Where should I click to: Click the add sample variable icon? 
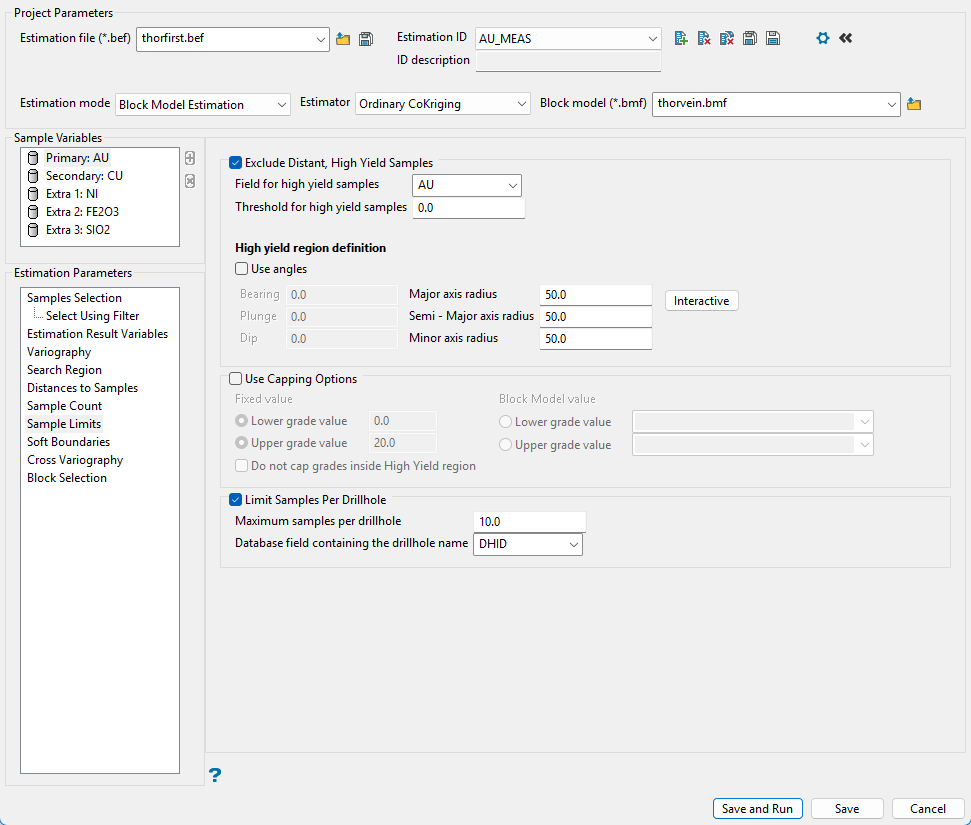tap(190, 158)
